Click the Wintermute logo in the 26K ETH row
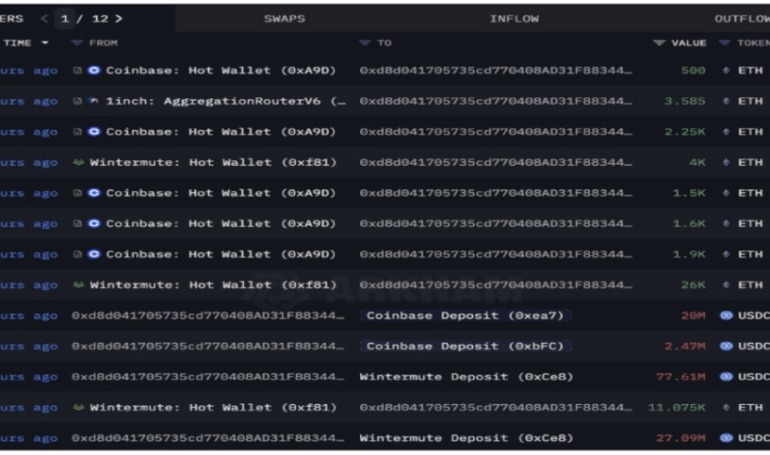The width and height of the screenshot is (770, 455). point(78,285)
